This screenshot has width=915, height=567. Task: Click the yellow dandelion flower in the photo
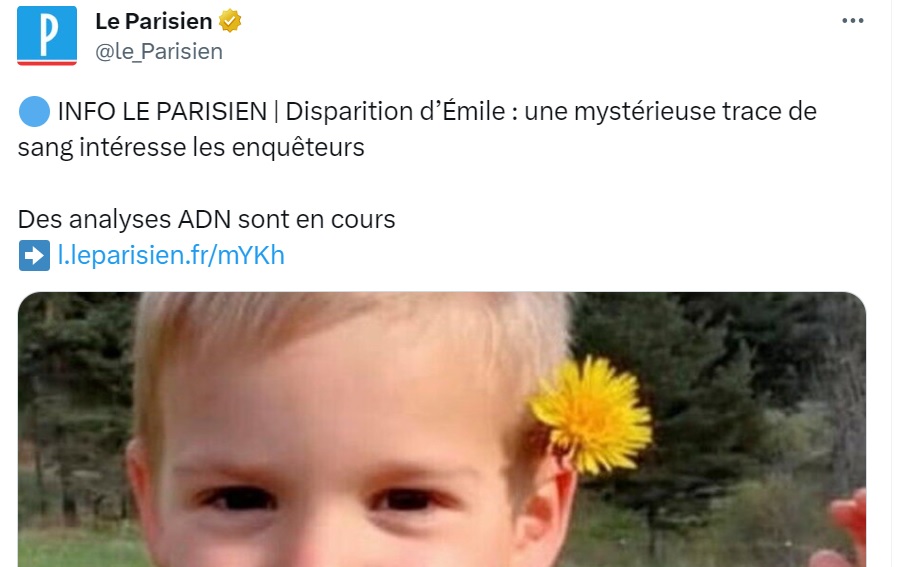591,415
